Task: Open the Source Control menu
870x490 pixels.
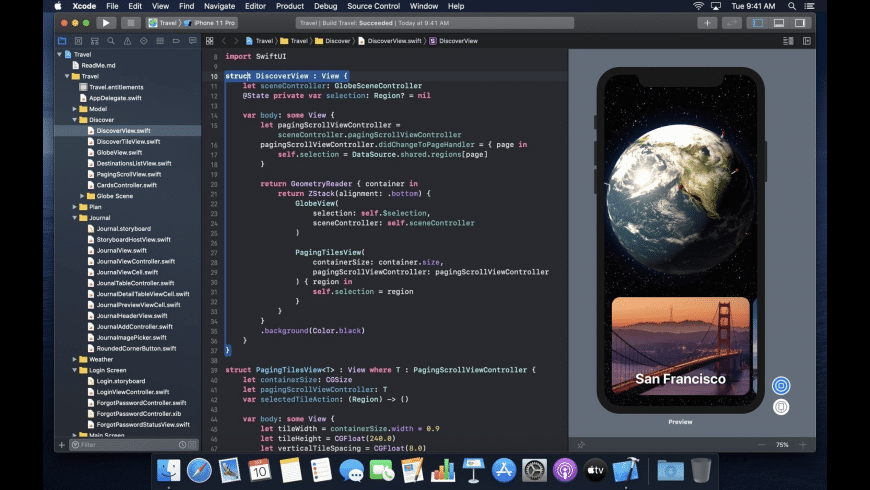Action: pyautogui.click(x=375, y=6)
